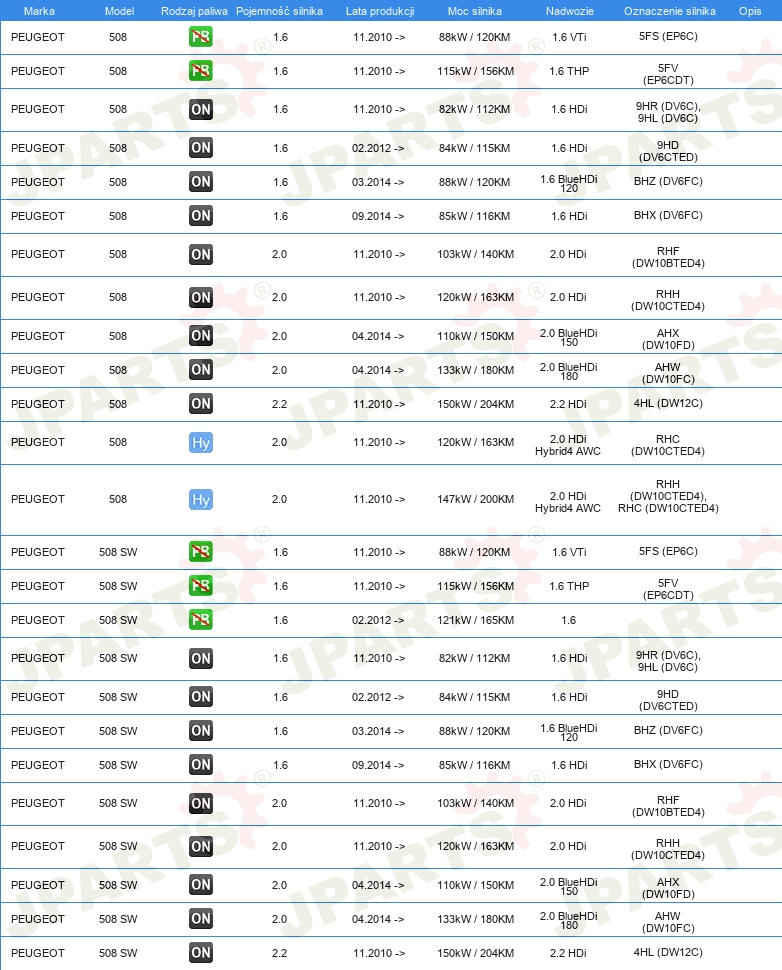This screenshot has height=970, width=782.
Task: Click diesel ON icon in 508 SW 150kW/204KM row
Action: 200,953
